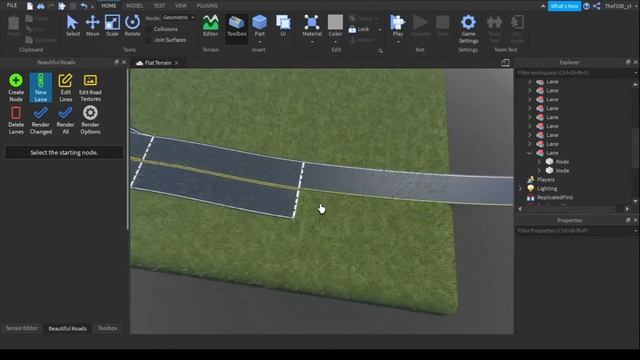640x360 pixels.
Task: Click the new file icon in quick access bar
Action: coord(30,6)
